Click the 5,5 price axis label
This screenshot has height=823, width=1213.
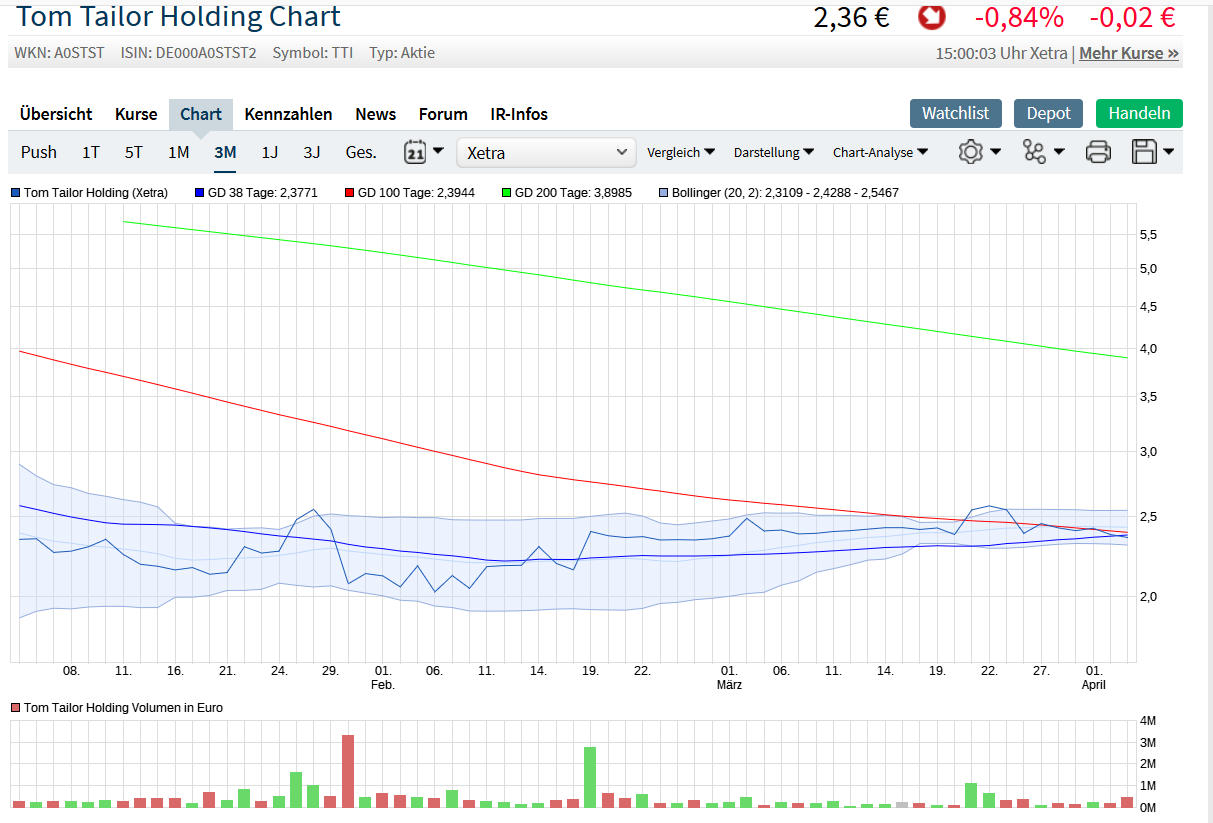pos(1148,234)
